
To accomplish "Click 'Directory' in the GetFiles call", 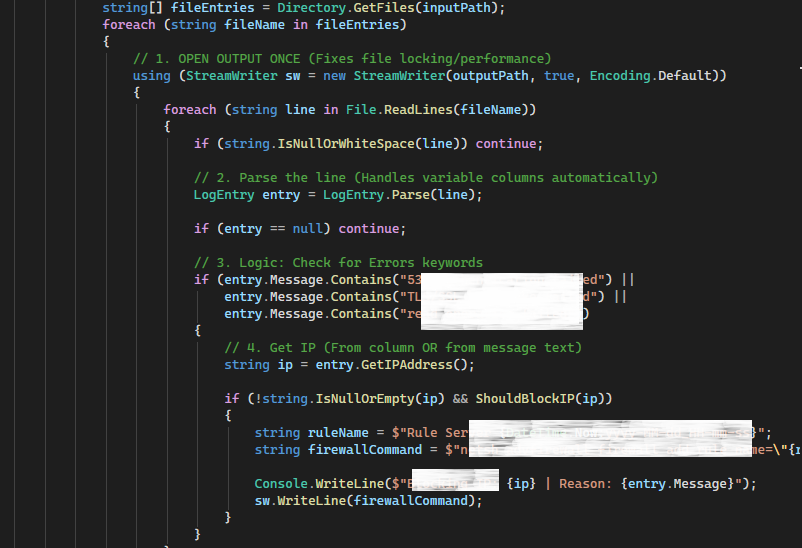I will (311, 8).
